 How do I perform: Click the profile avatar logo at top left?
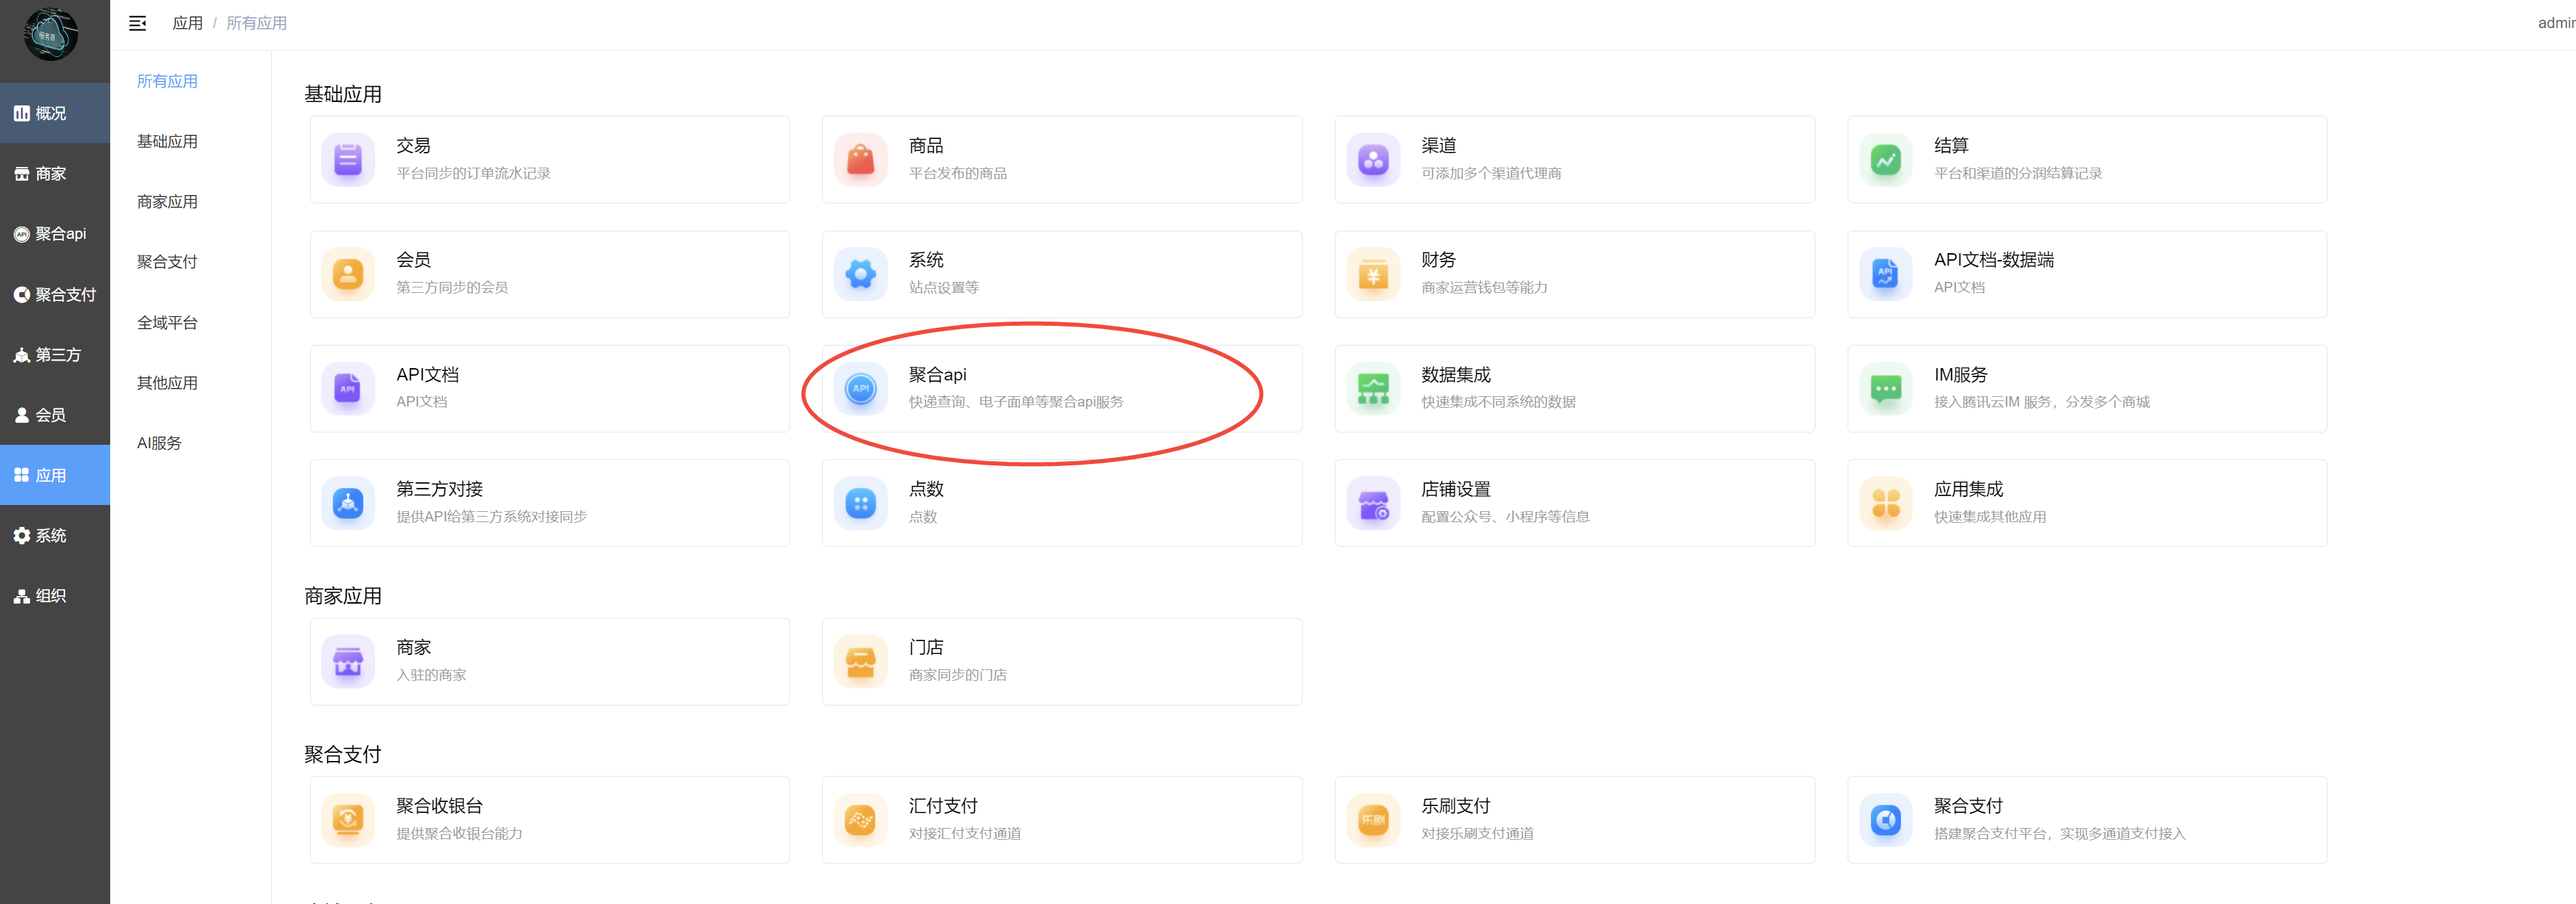[x=51, y=35]
